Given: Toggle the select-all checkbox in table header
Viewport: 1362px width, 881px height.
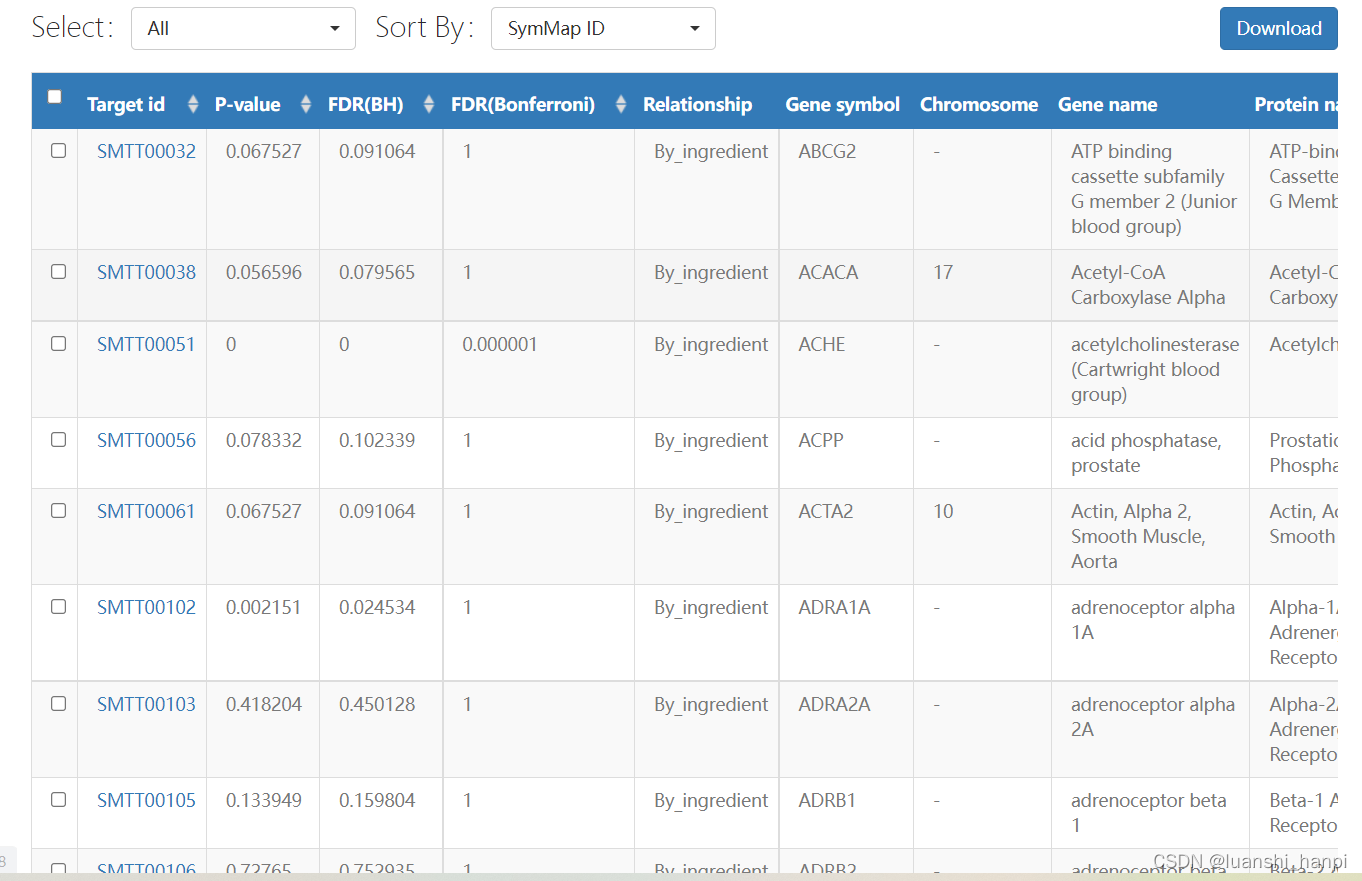Looking at the screenshot, I should tap(55, 97).
